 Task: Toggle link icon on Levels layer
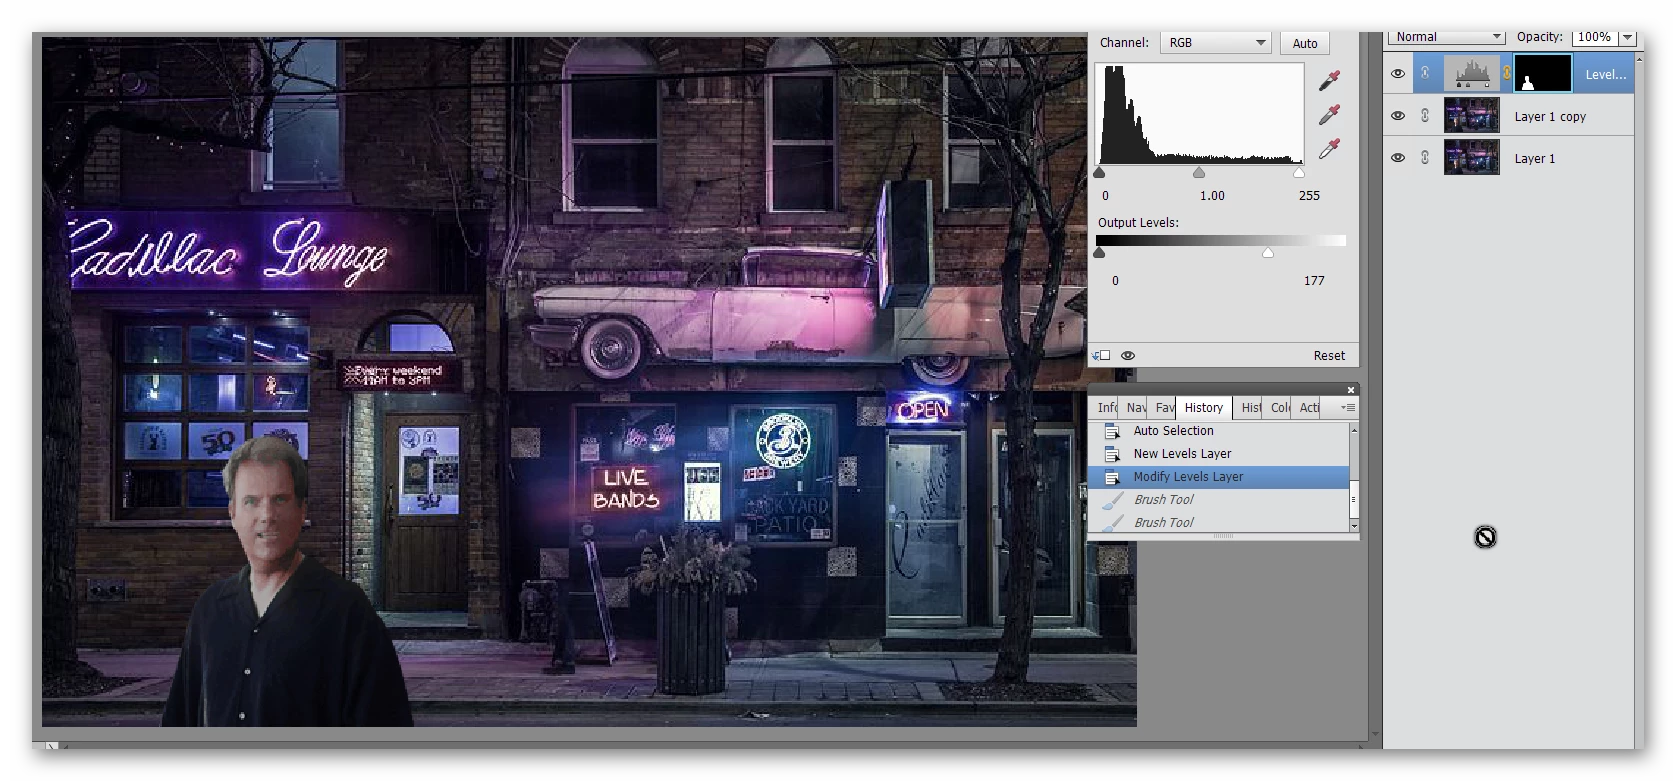click(x=1425, y=73)
